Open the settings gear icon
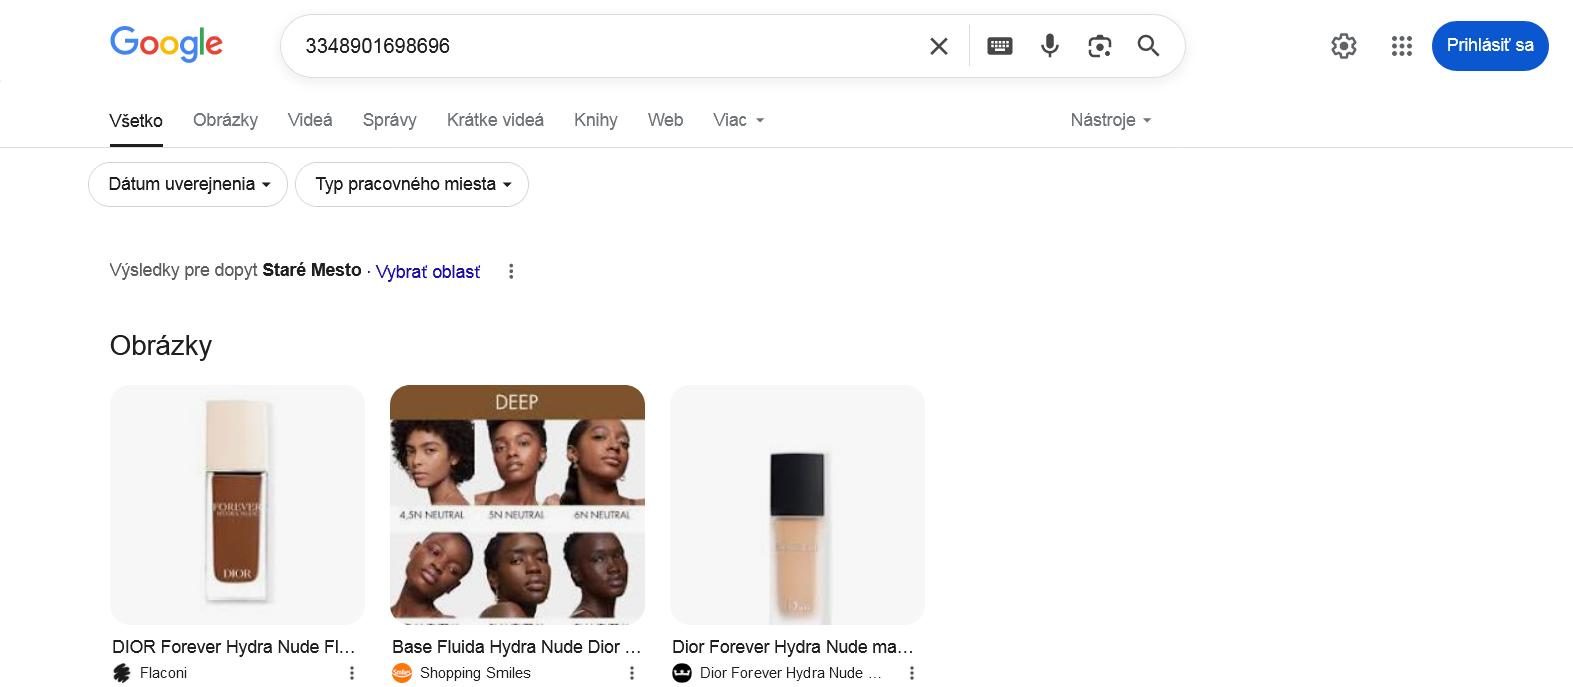Viewport: 1573px width, 687px height. point(1343,46)
